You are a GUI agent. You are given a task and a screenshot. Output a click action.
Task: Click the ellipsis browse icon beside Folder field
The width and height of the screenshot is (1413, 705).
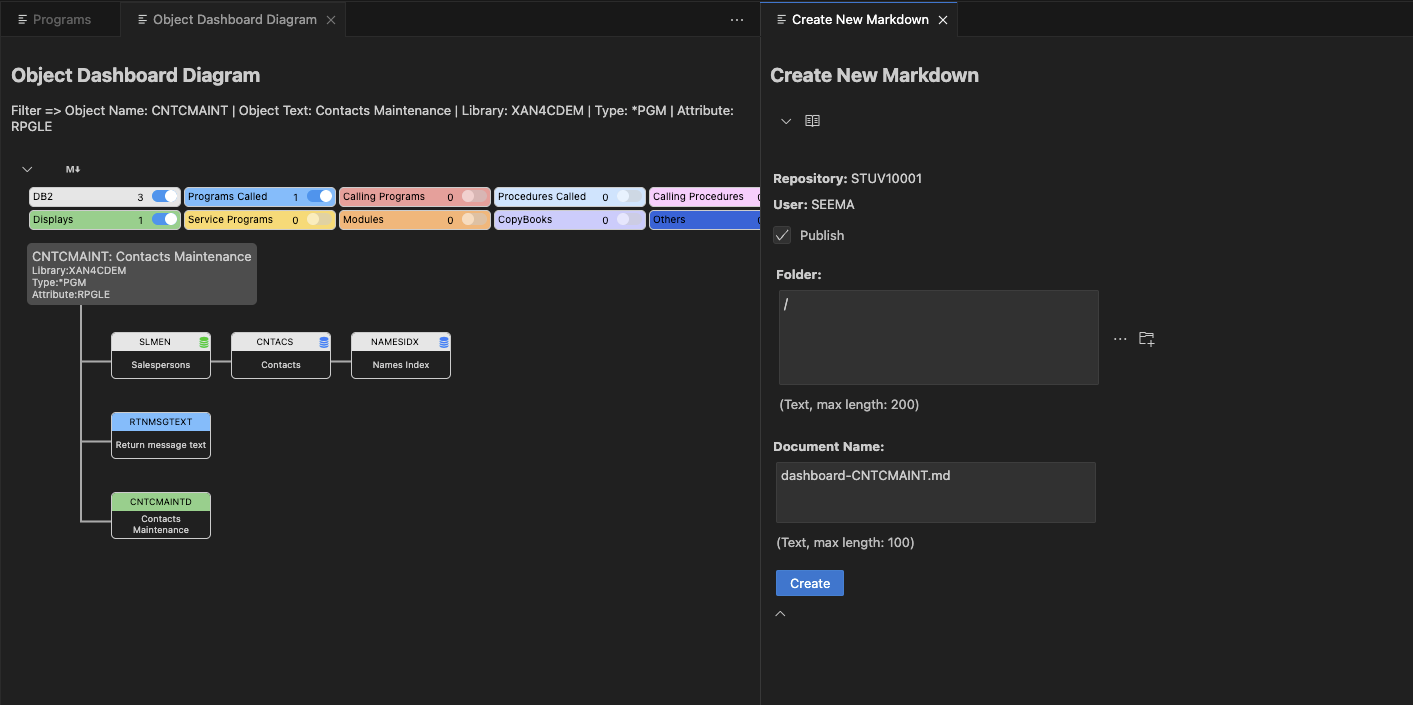tap(1120, 339)
